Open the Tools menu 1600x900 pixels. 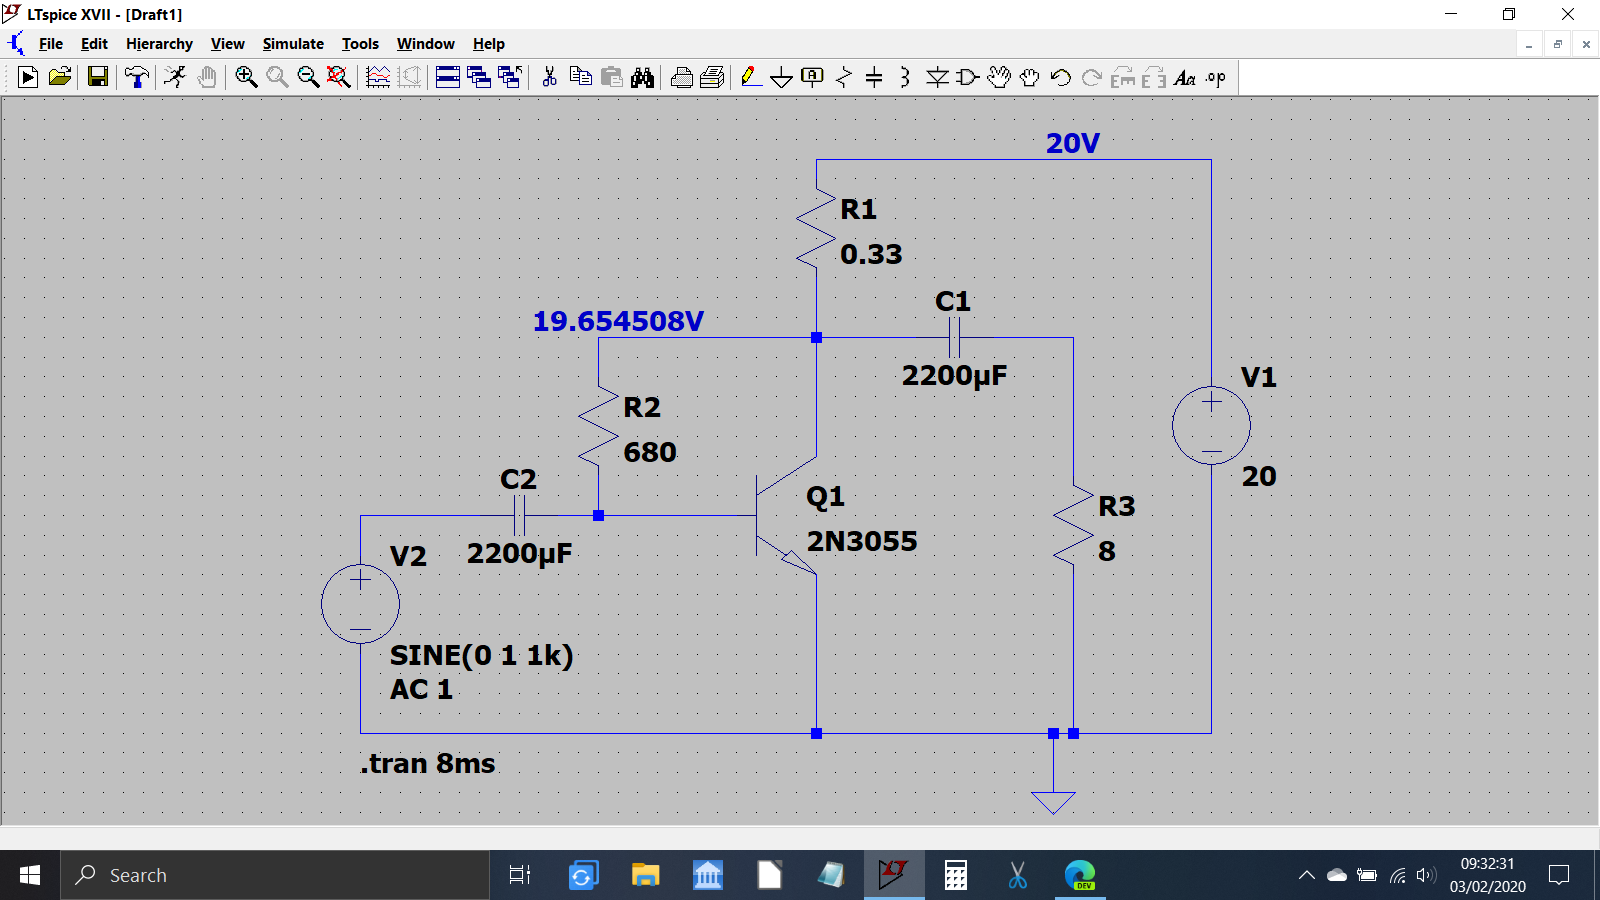(360, 44)
